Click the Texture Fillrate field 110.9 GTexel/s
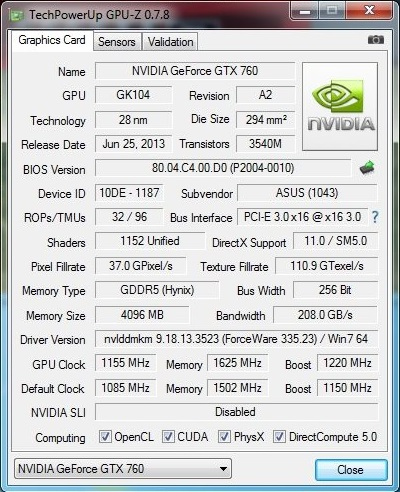This screenshot has width=400, height=492. click(327, 266)
